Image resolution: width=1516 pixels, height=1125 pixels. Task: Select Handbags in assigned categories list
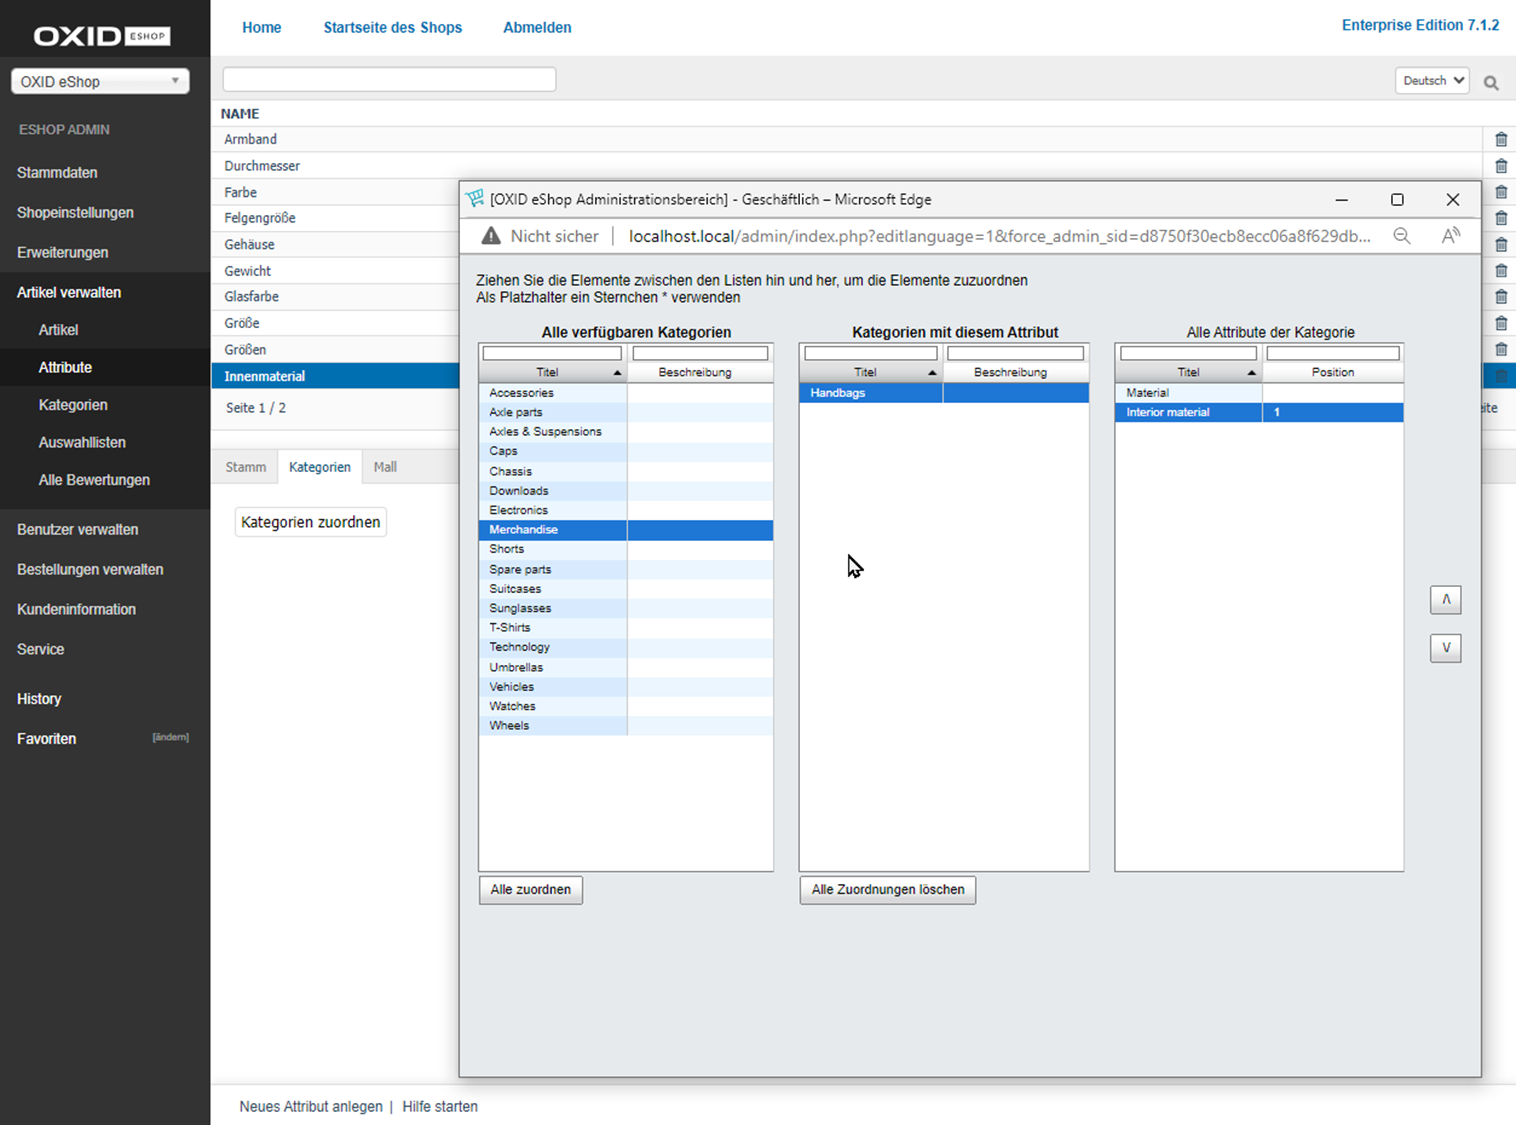coord(944,393)
